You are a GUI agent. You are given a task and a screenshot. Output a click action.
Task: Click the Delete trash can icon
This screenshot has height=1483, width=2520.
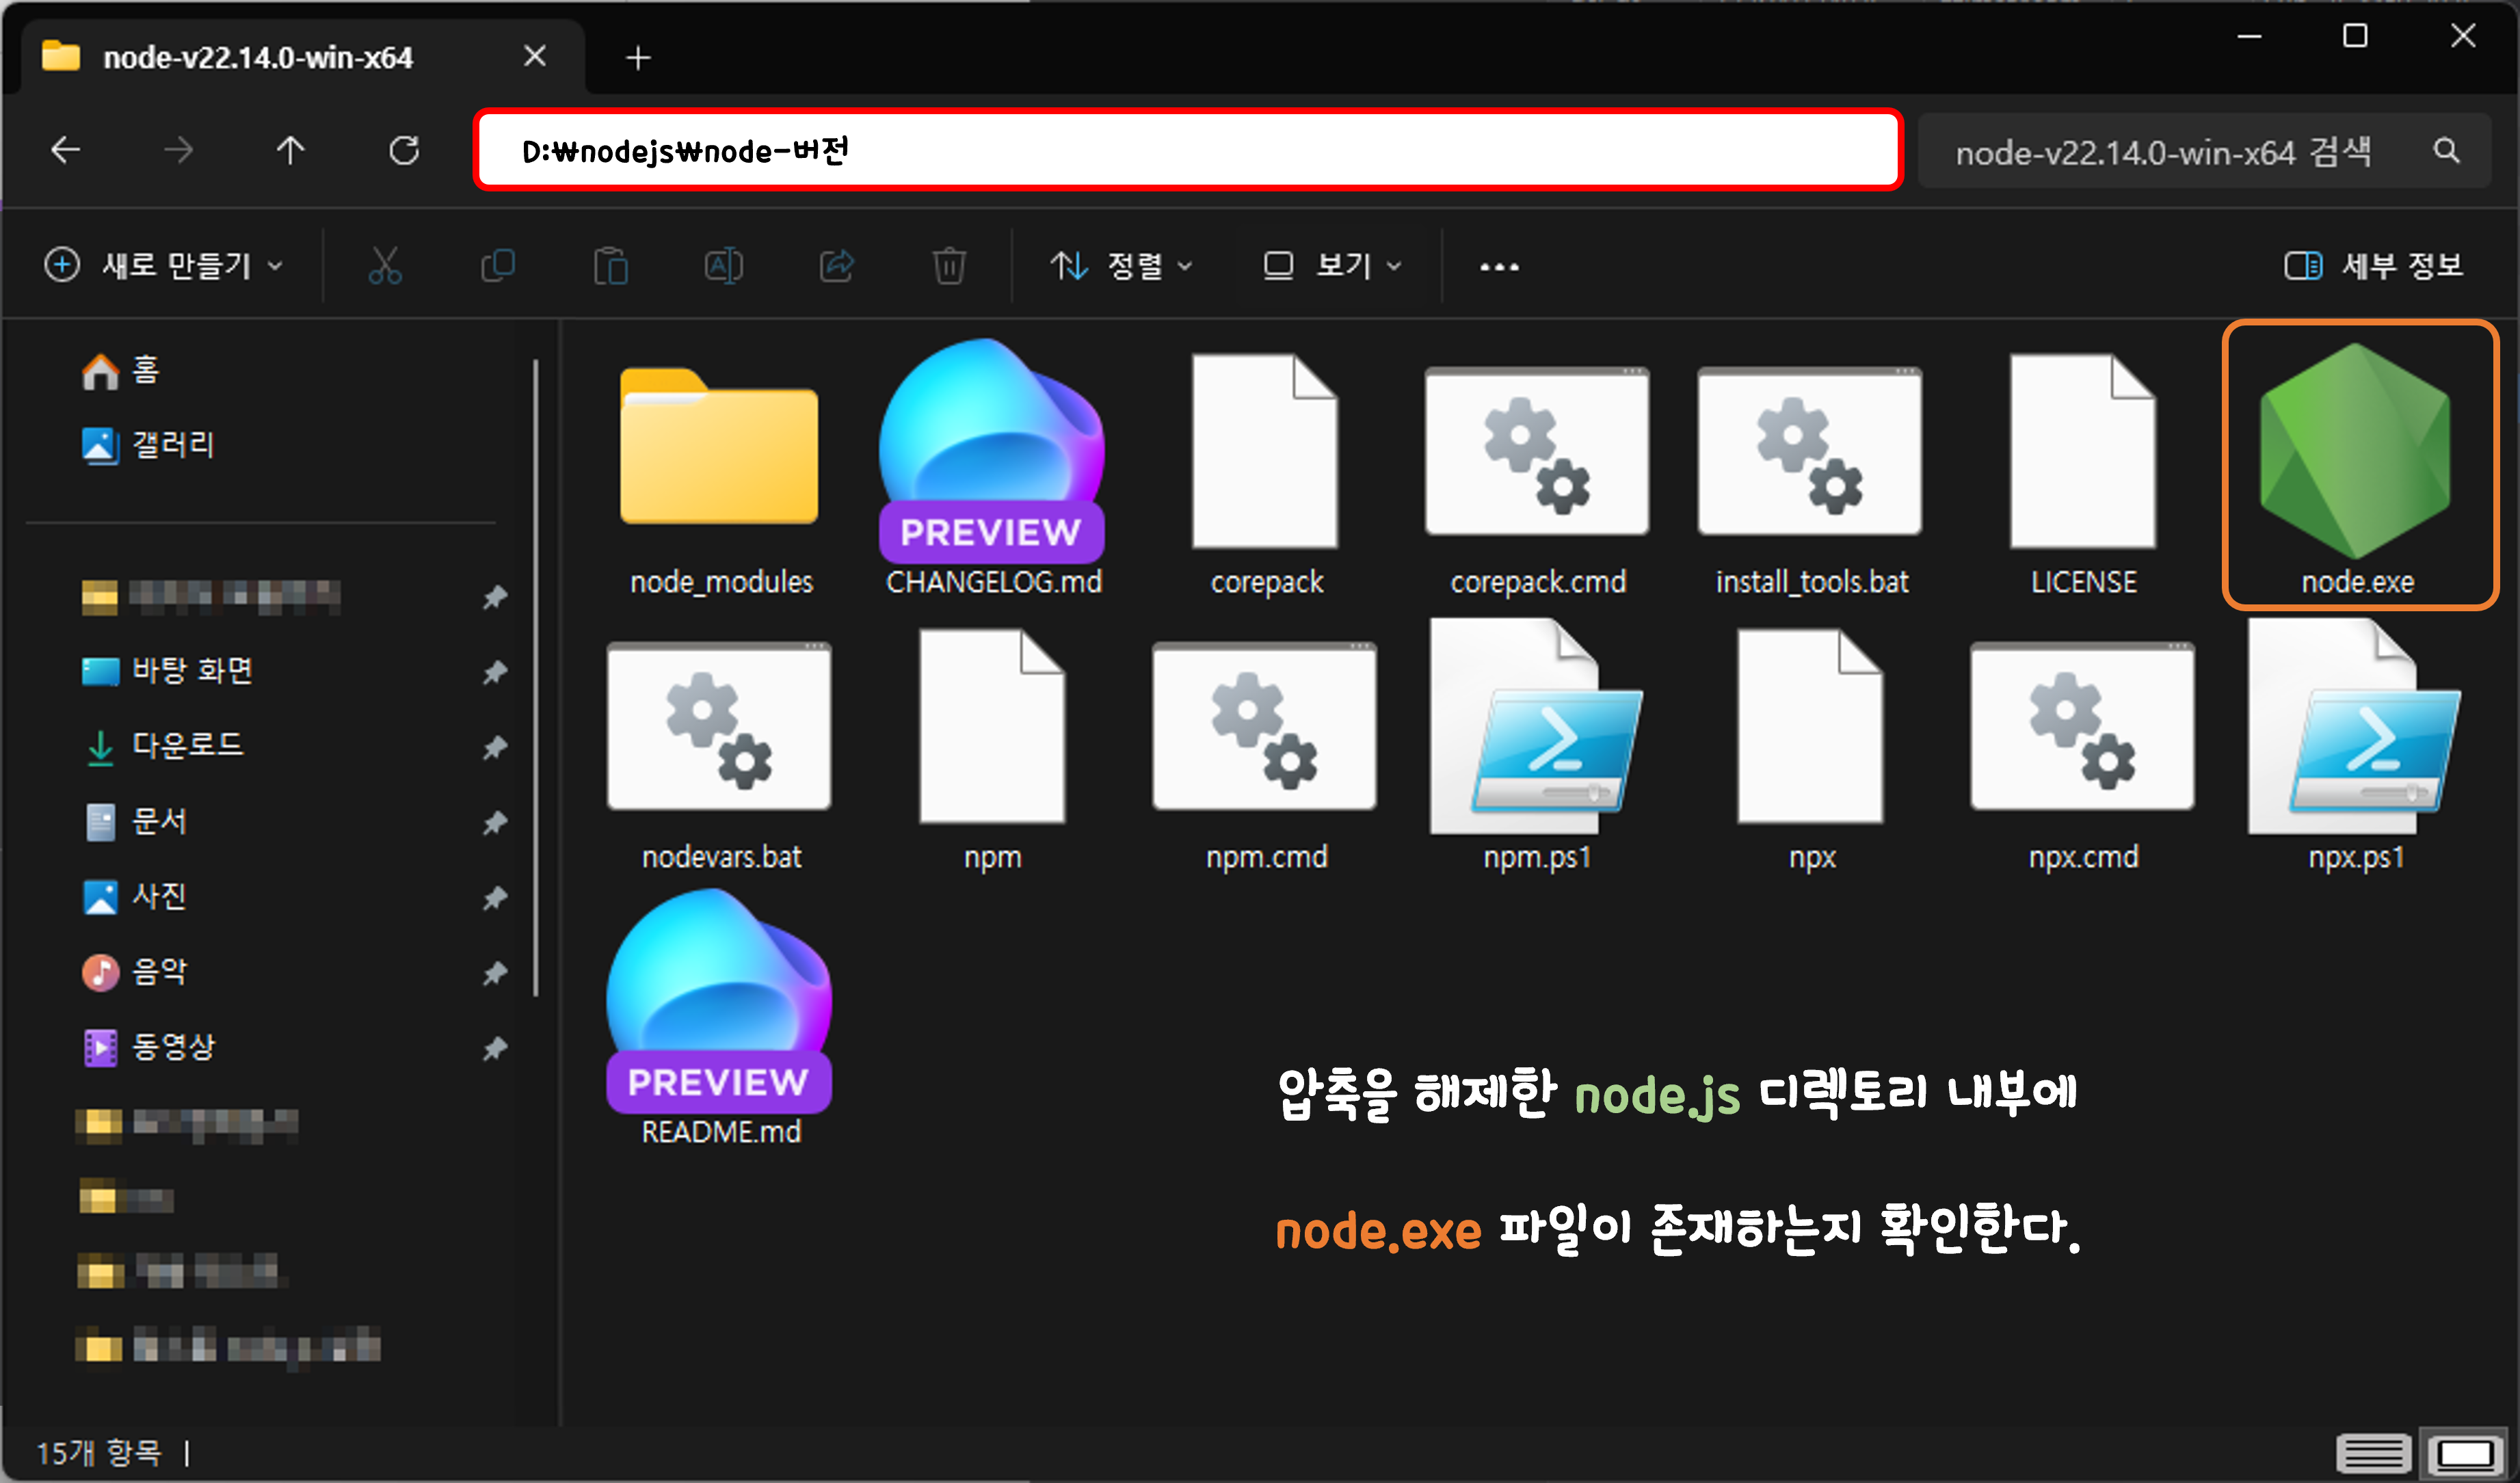coord(949,266)
